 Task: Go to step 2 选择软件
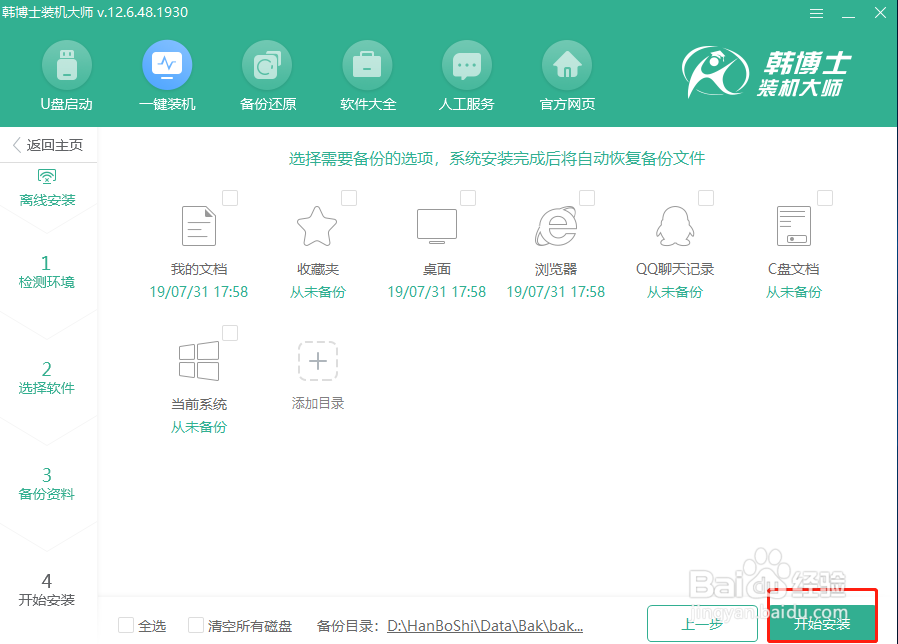pos(48,378)
